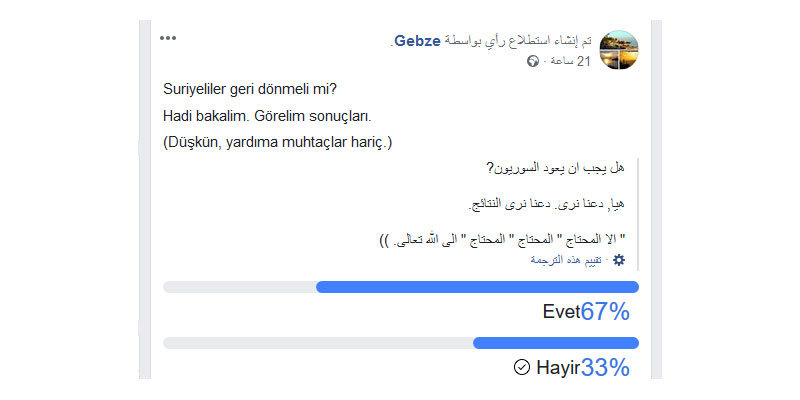Click the Düşkün, yardıma muhtaçlar hariç line
Screen dimensions: 800x400
[x=278, y=143]
